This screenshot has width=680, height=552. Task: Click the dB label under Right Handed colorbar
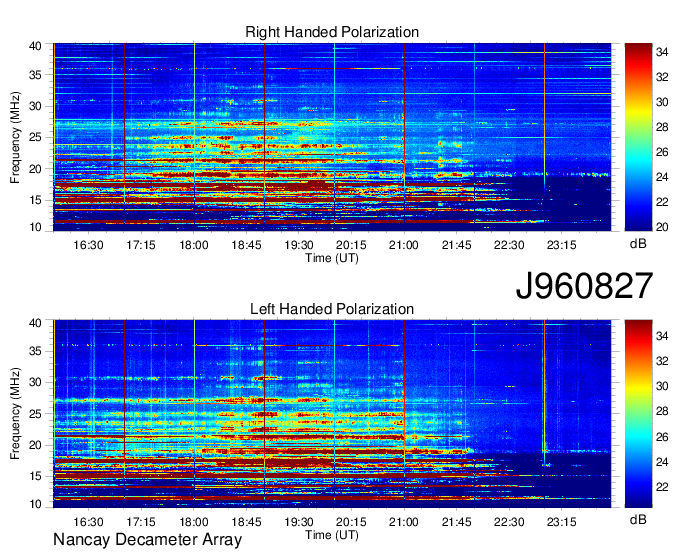tap(638, 244)
